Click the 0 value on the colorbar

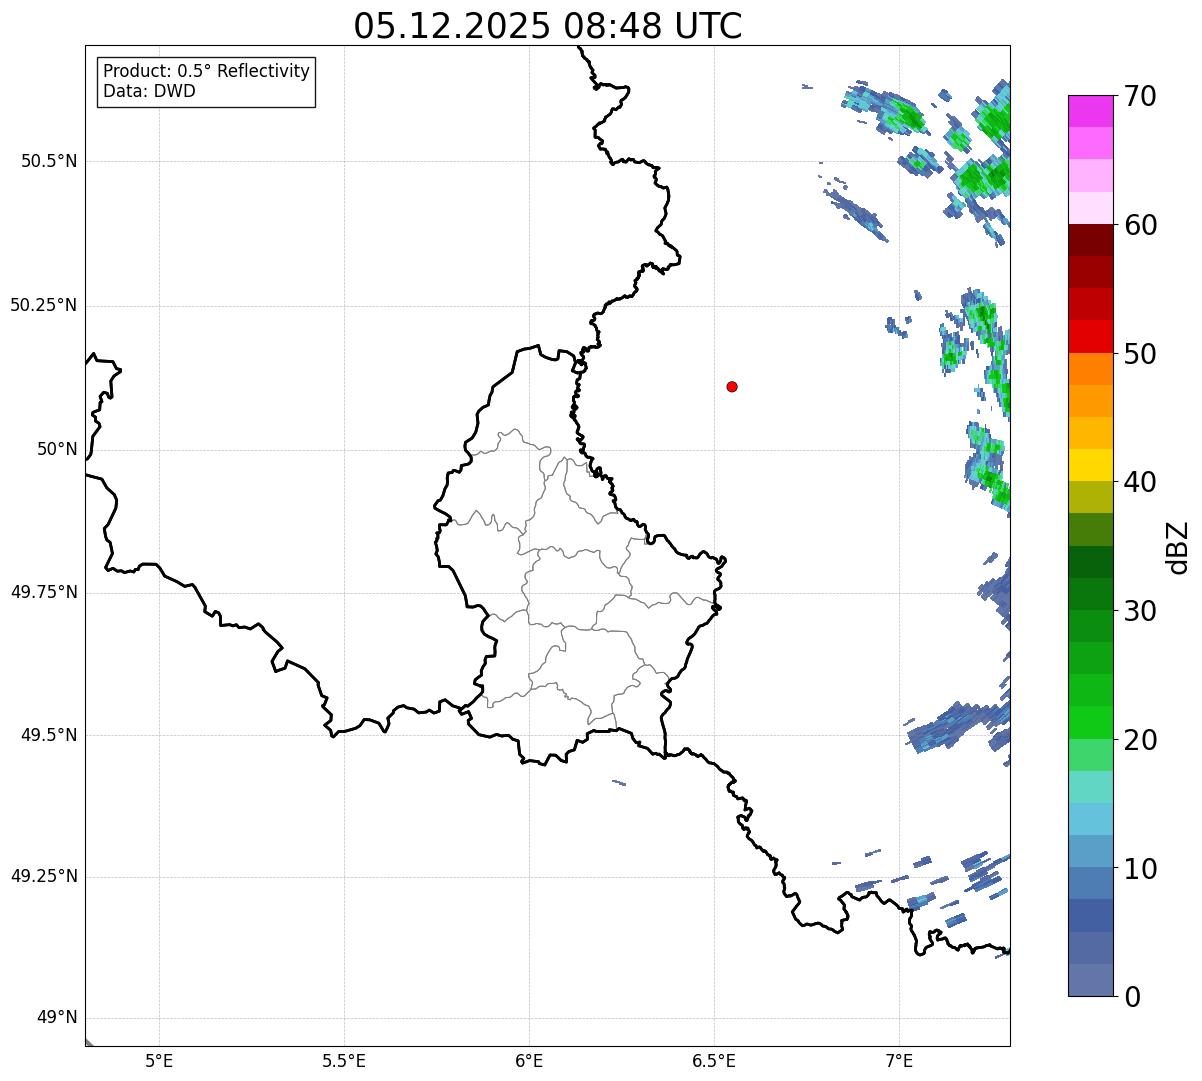coord(1131,997)
